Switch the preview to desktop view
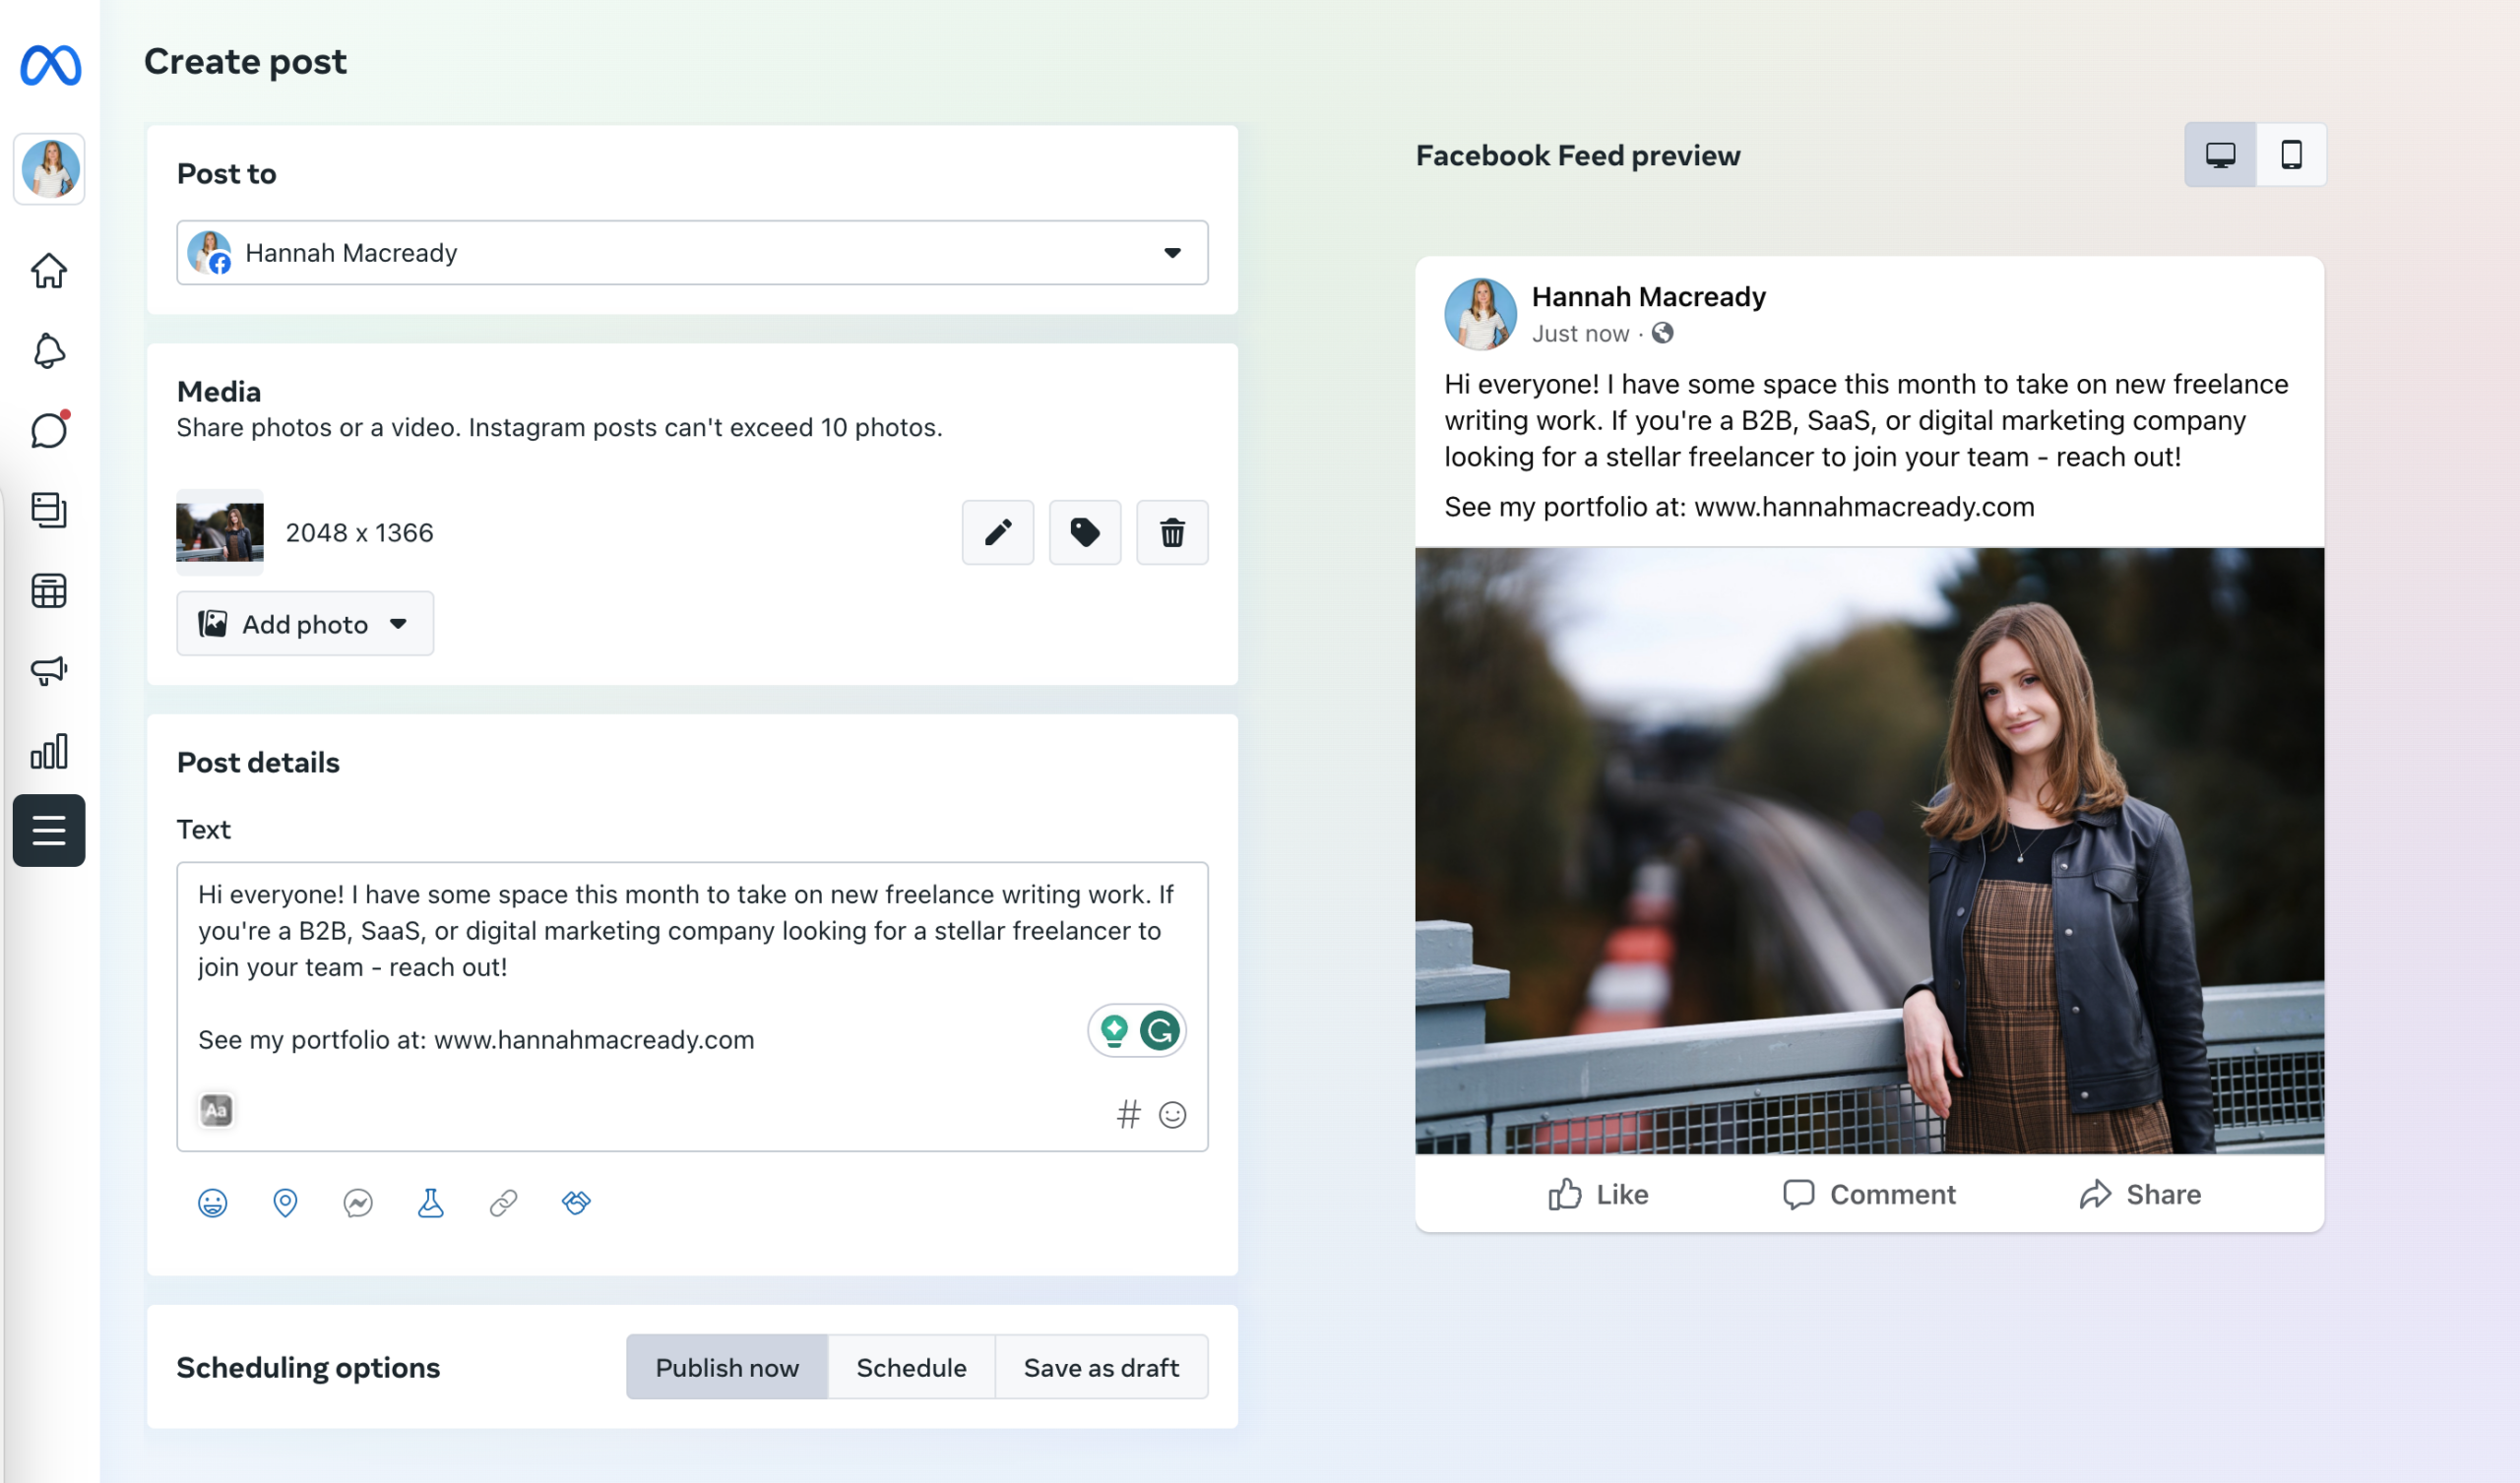Screen dimensions: 2520x1483 (x=2220, y=155)
